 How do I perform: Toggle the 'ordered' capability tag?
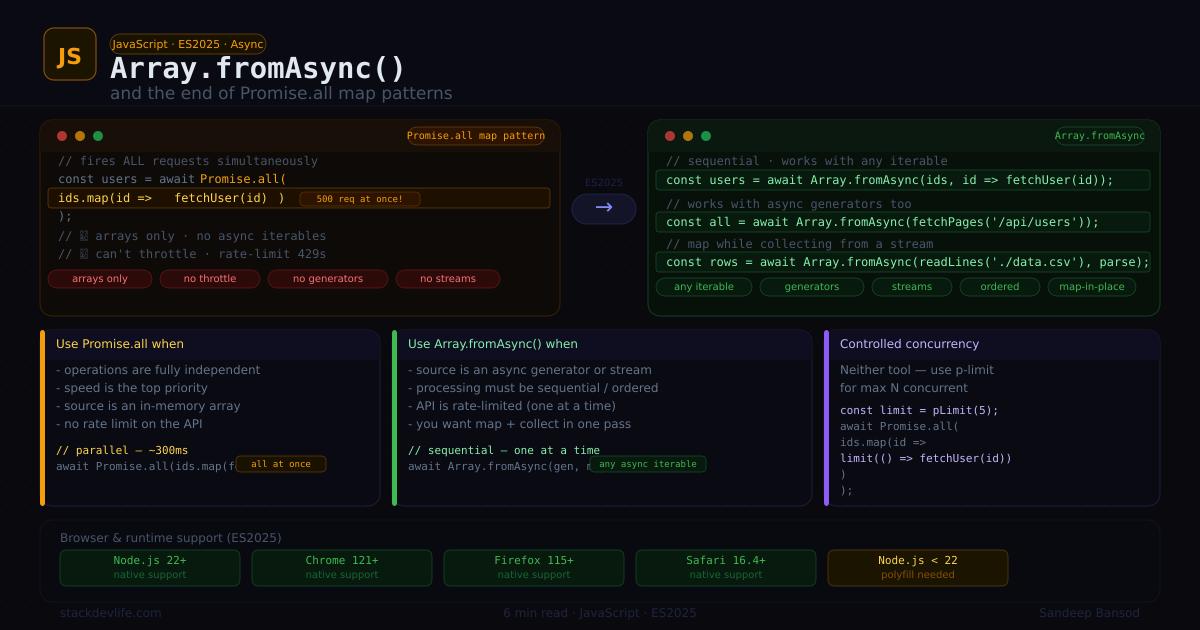click(999, 287)
